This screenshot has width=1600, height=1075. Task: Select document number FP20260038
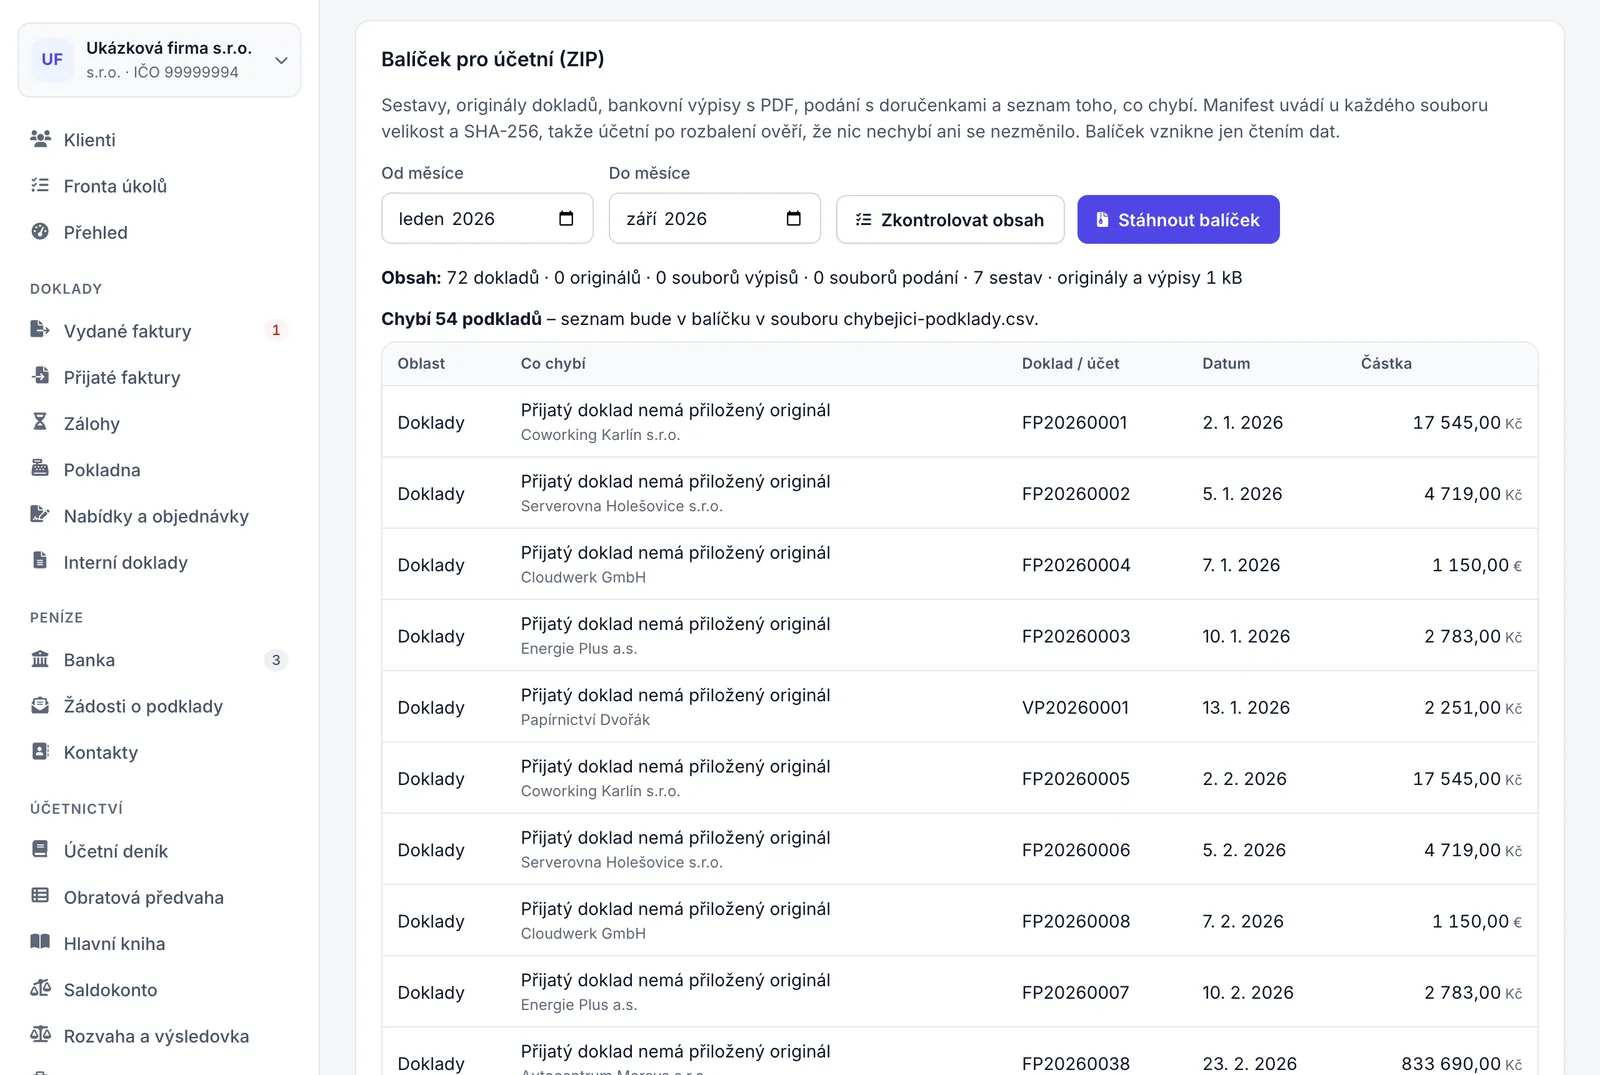(x=1076, y=1064)
